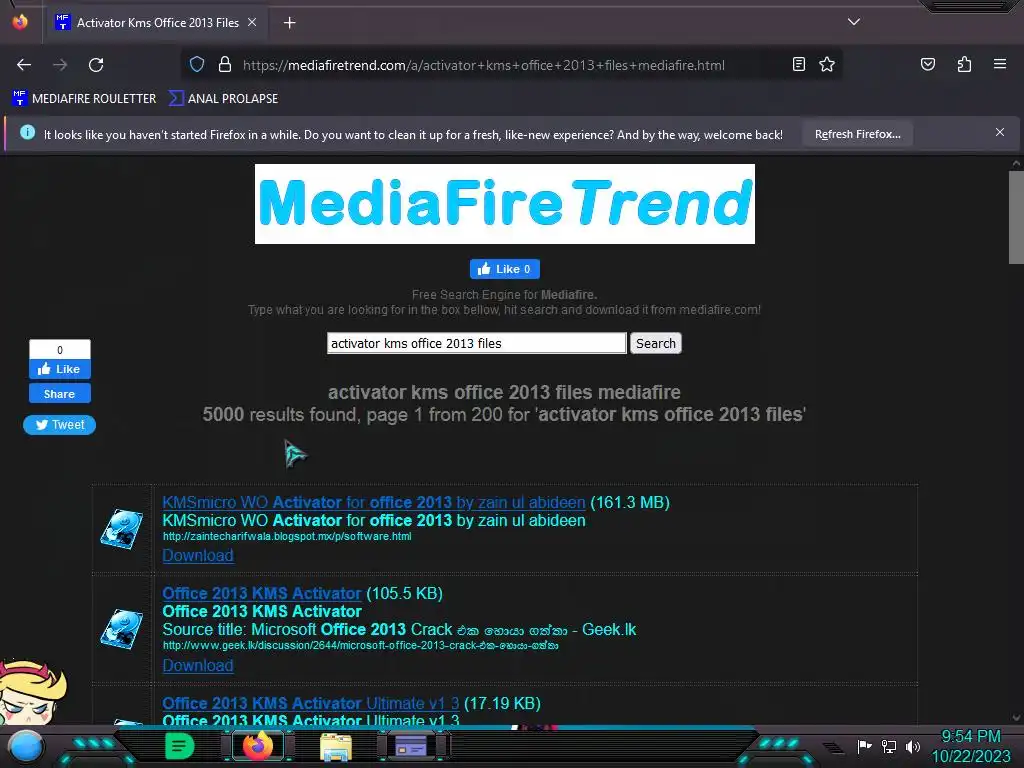Open File Explorer from taskbar
The image size is (1024, 768).
tap(336, 746)
